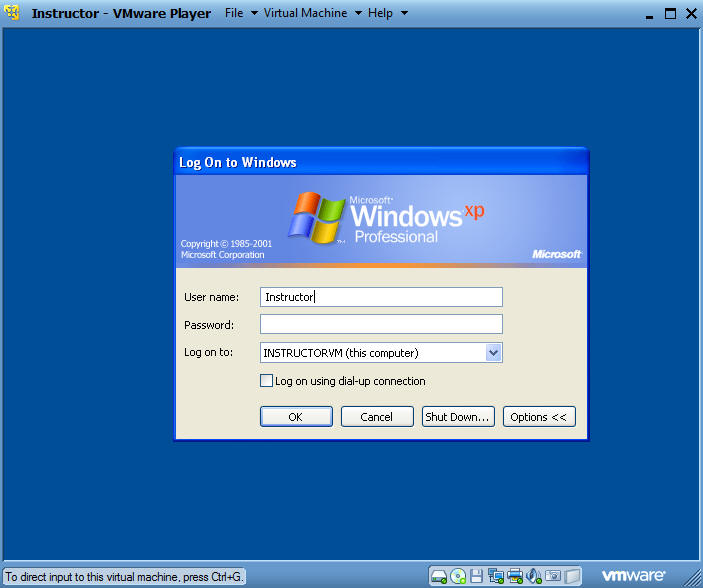The image size is (703, 588).
Task: Expand the Virtual Machine menu arrow
Action: pos(358,13)
